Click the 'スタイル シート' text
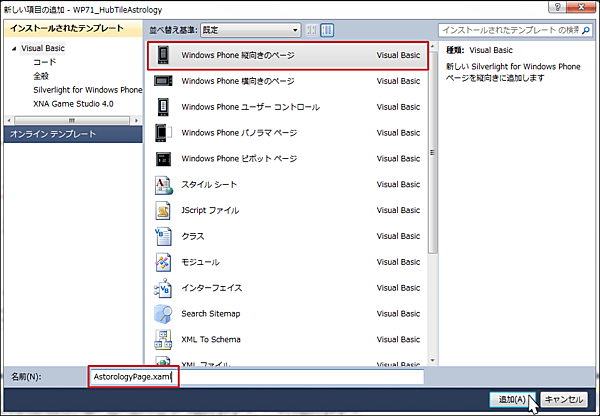This screenshot has width=600, height=416. click(209, 184)
